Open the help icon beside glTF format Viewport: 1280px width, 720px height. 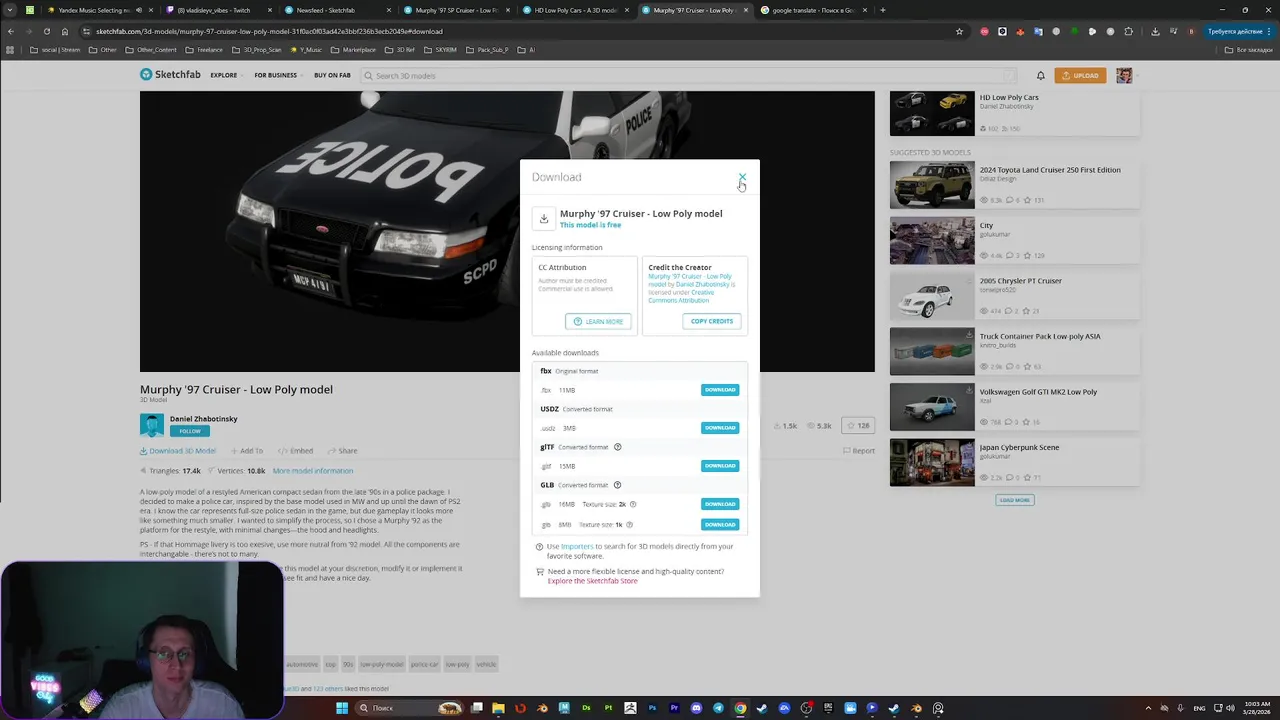coord(617,447)
